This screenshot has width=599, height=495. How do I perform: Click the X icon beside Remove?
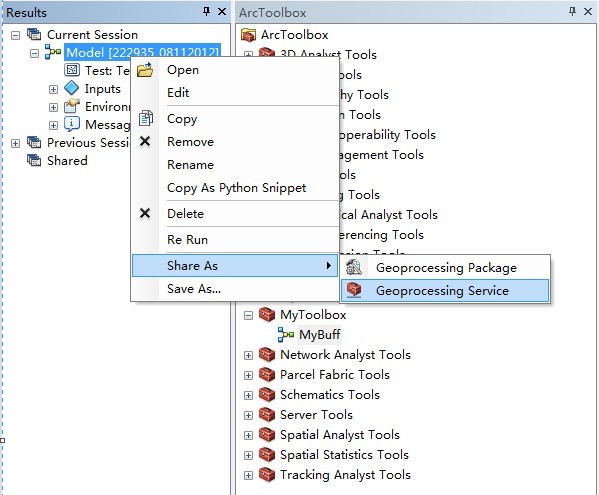[x=145, y=141]
